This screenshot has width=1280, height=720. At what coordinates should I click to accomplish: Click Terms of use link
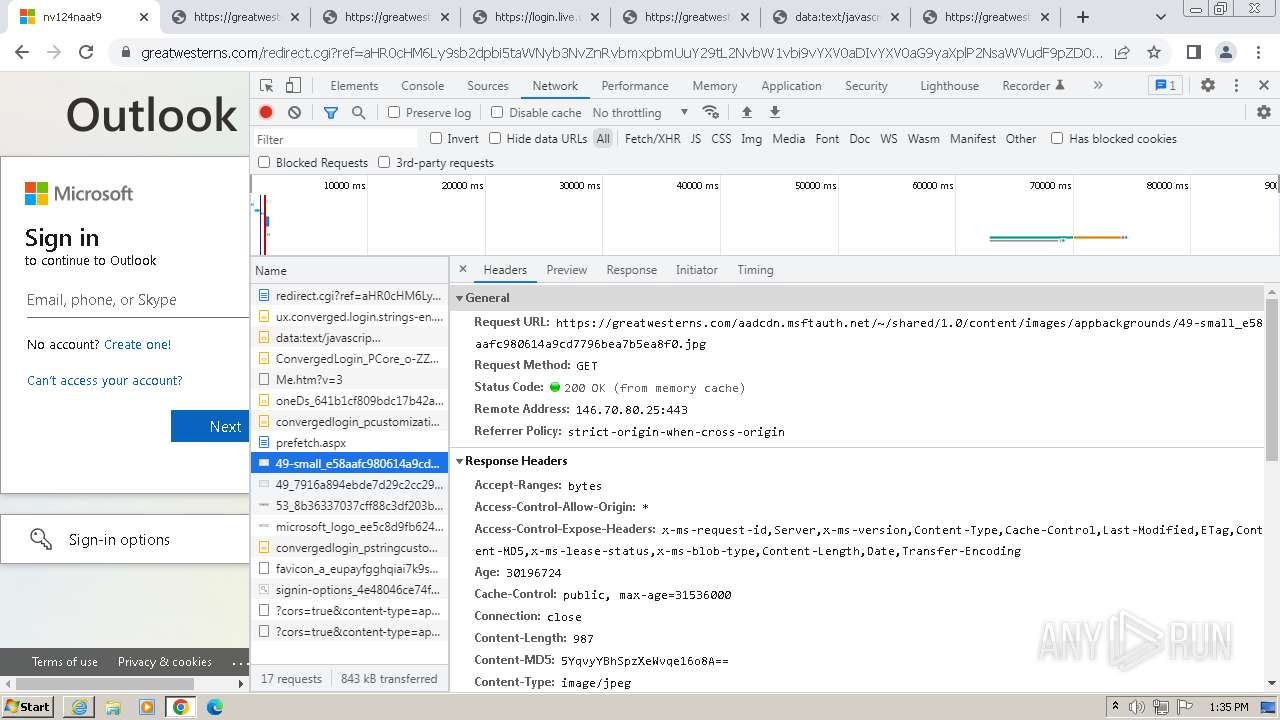65,662
